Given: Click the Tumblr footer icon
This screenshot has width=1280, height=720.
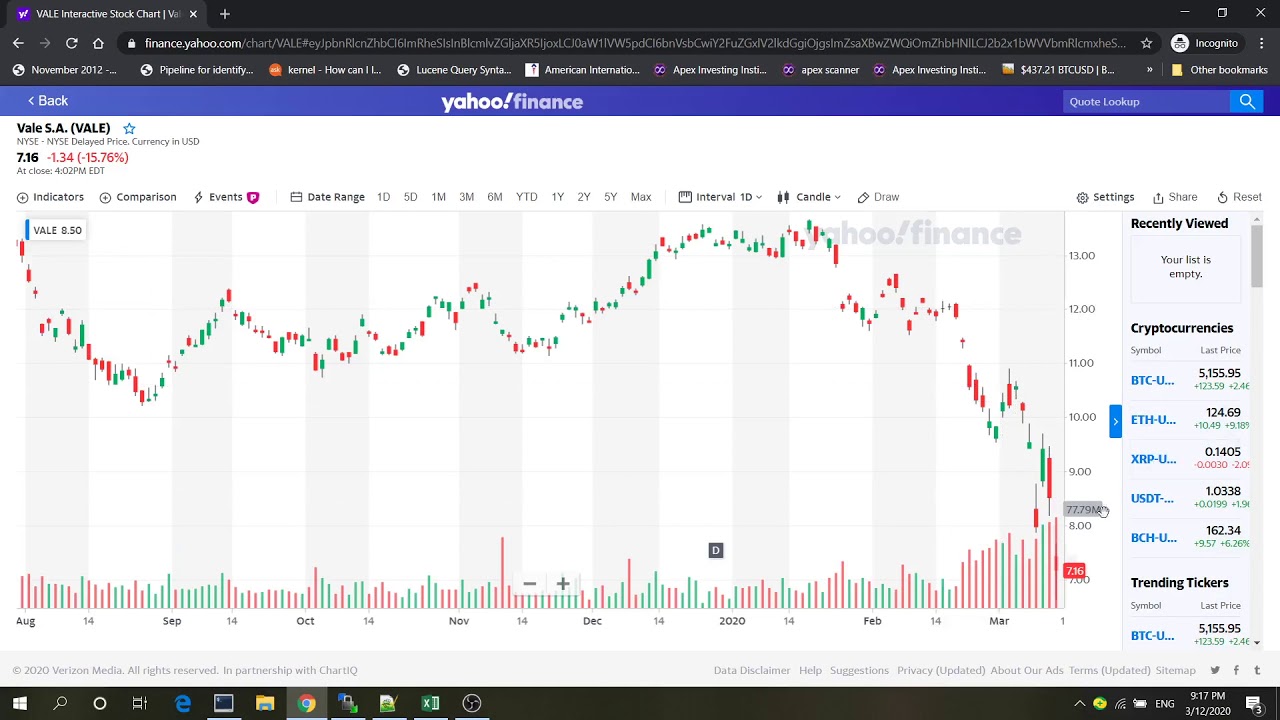Looking at the screenshot, I should click(x=1257, y=670).
